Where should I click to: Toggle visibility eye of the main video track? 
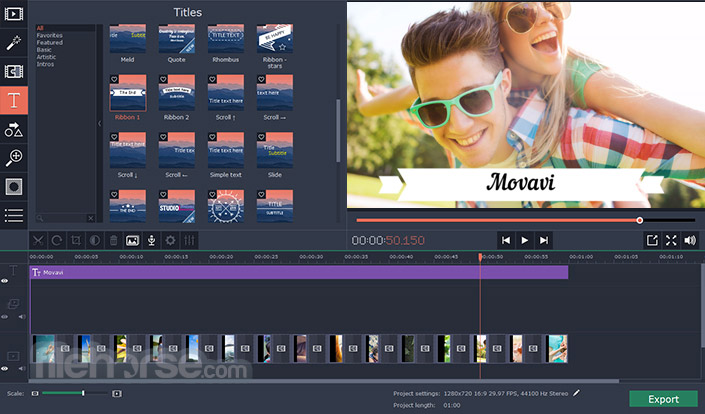coord(4,369)
